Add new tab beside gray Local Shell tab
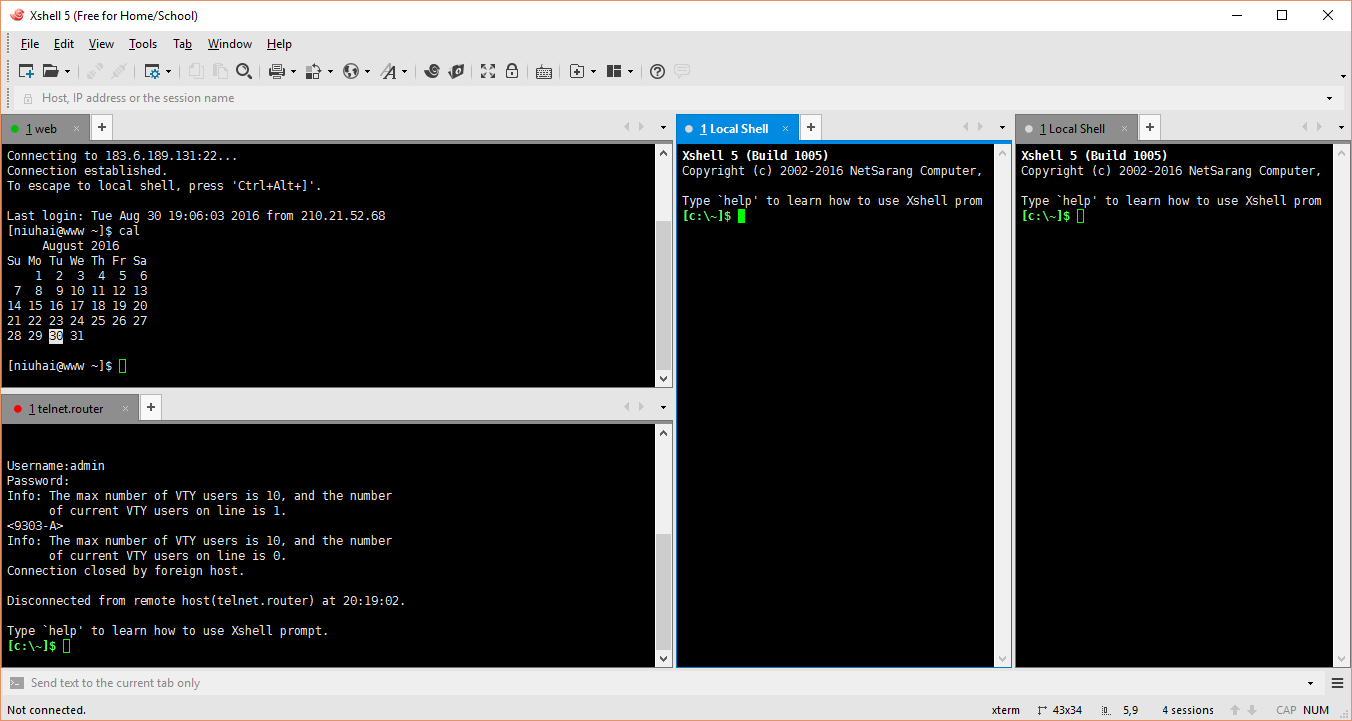Viewport: 1352px width, 721px height. pyautogui.click(x=1150, y=127)
